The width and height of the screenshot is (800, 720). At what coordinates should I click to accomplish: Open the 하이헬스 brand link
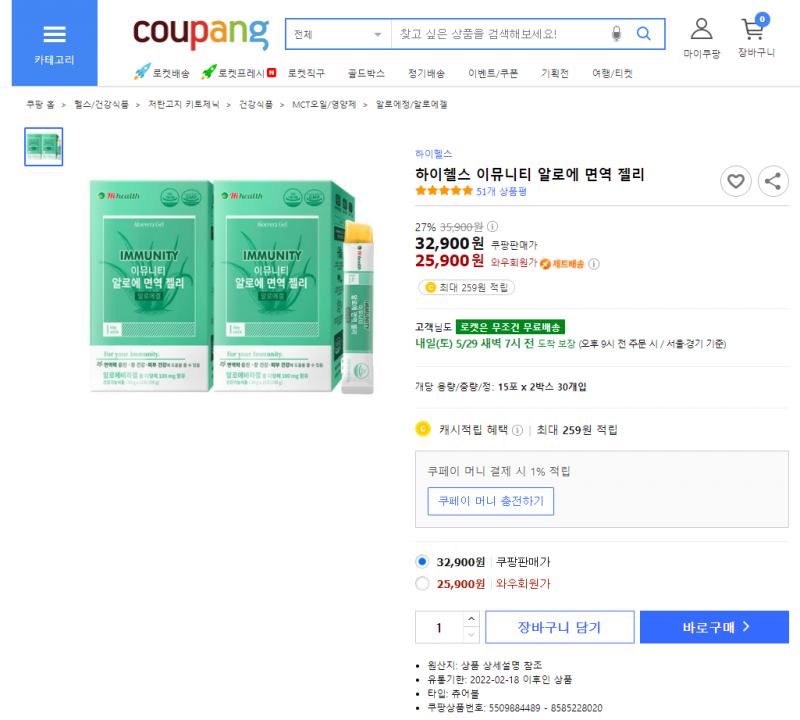pyautogui.click(x=434, y=154)
